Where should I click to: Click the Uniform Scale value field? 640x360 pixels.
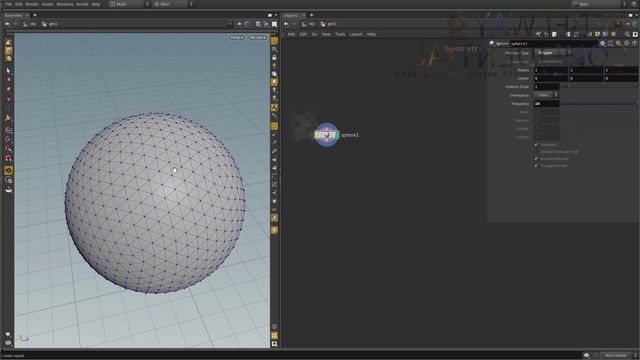pos(547,87)
